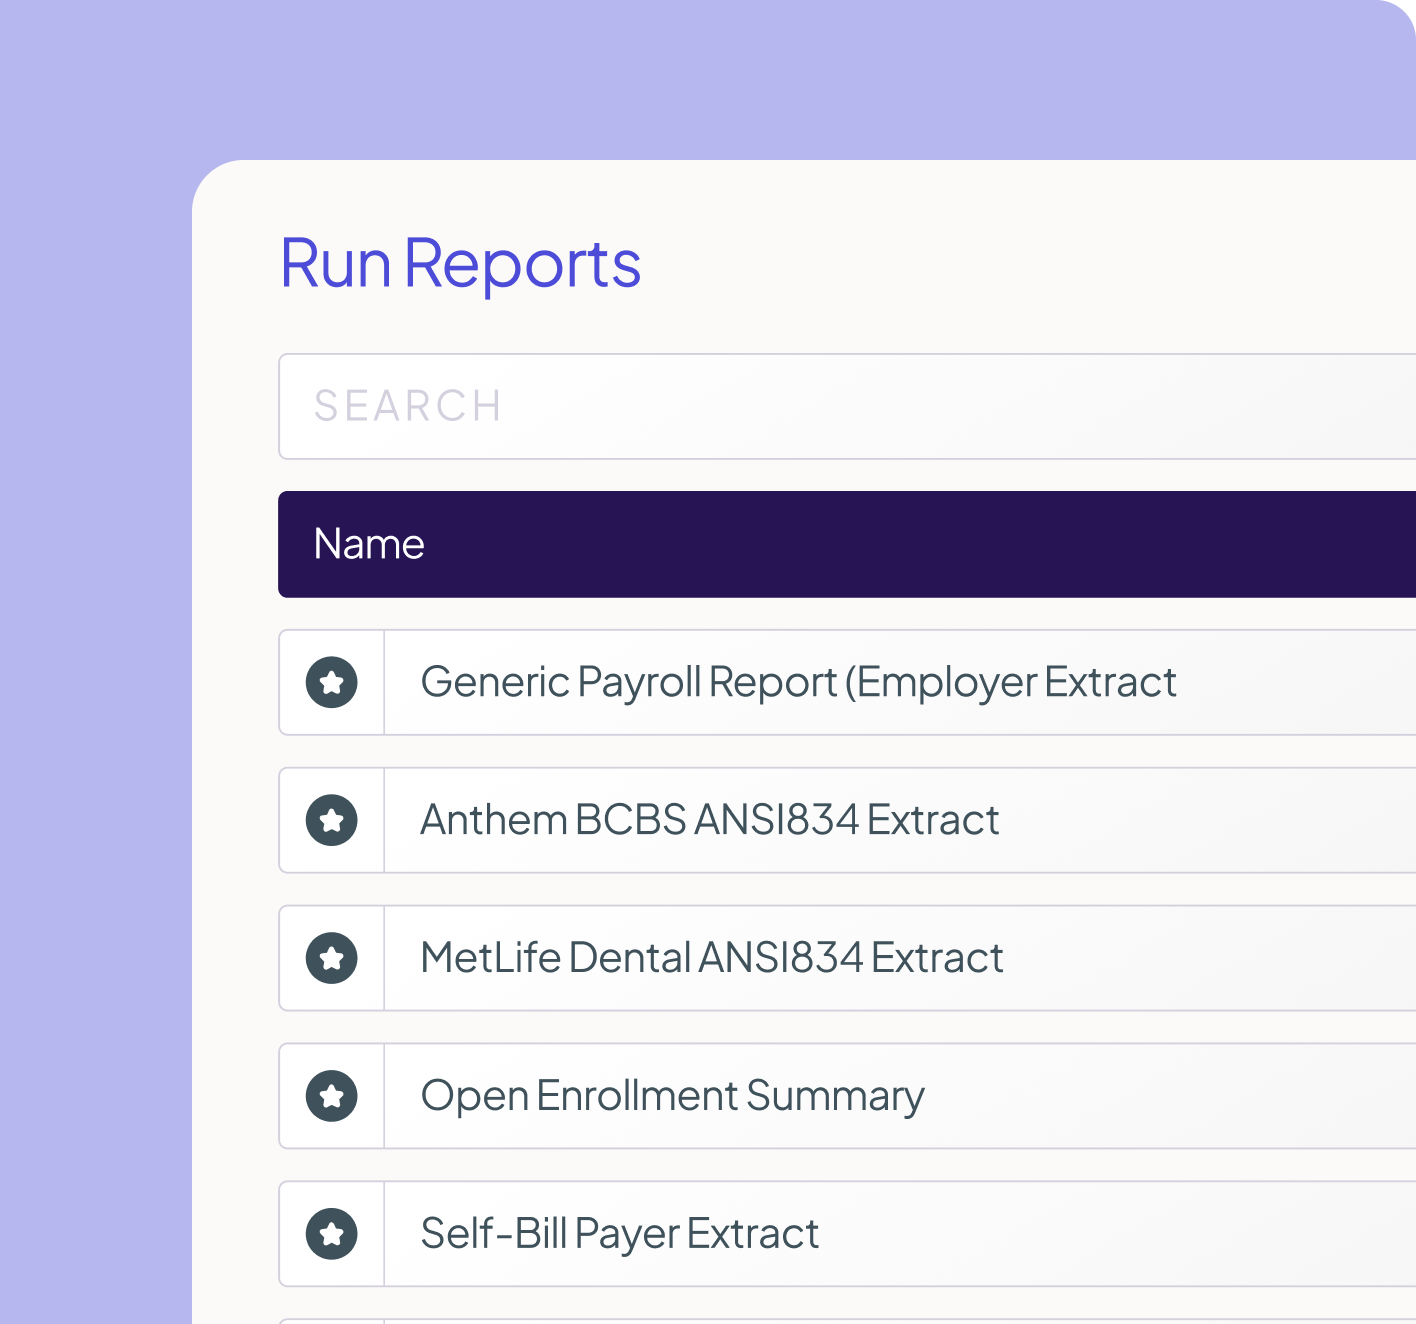Sort by the Name column header
The height and width of the screenshot is (1324, 1416).
[369, 545]
